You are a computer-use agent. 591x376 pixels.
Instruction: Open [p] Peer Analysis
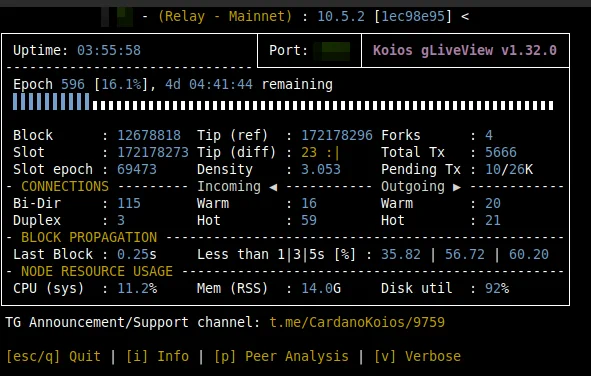(282, 356)
